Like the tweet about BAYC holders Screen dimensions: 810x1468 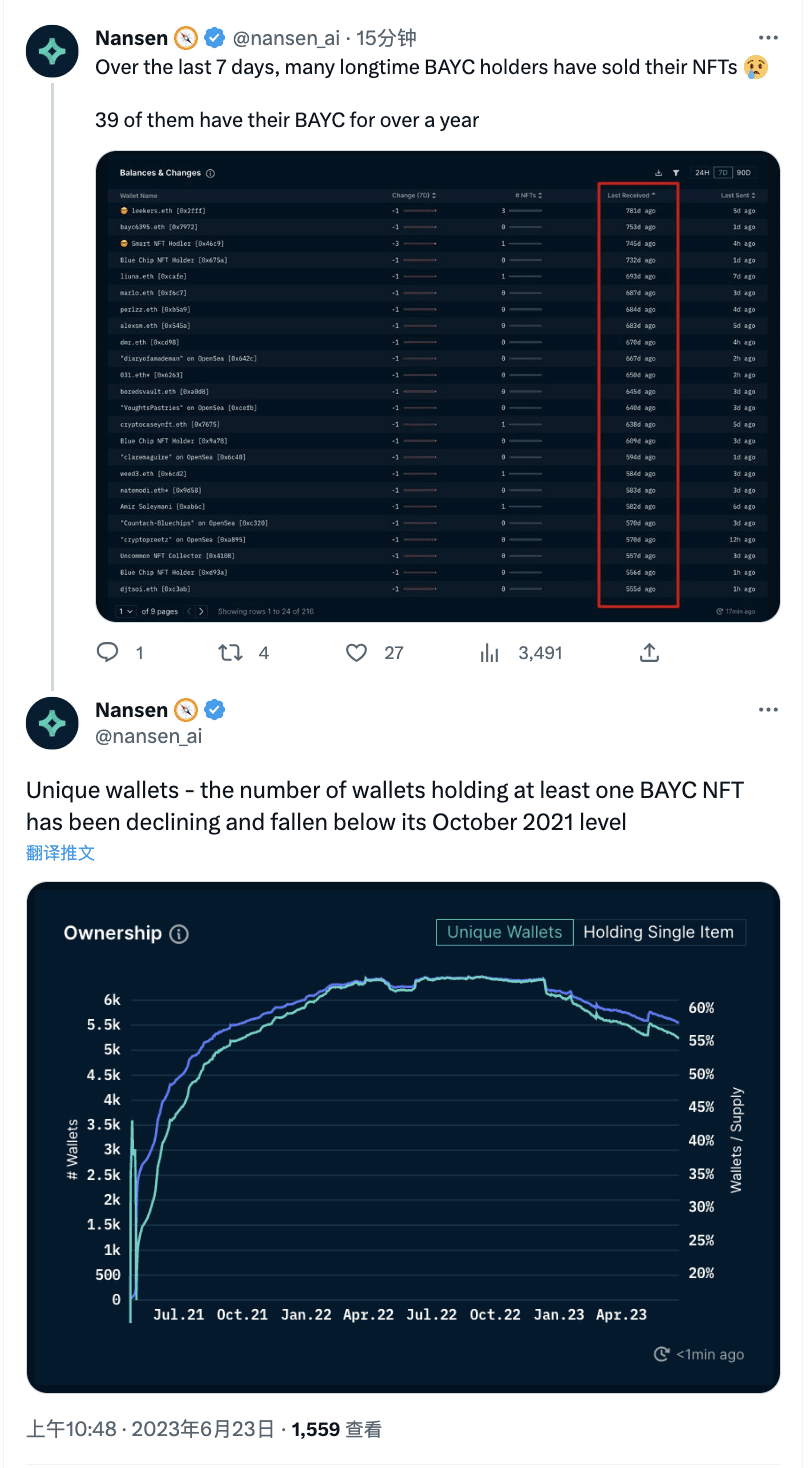356,652
